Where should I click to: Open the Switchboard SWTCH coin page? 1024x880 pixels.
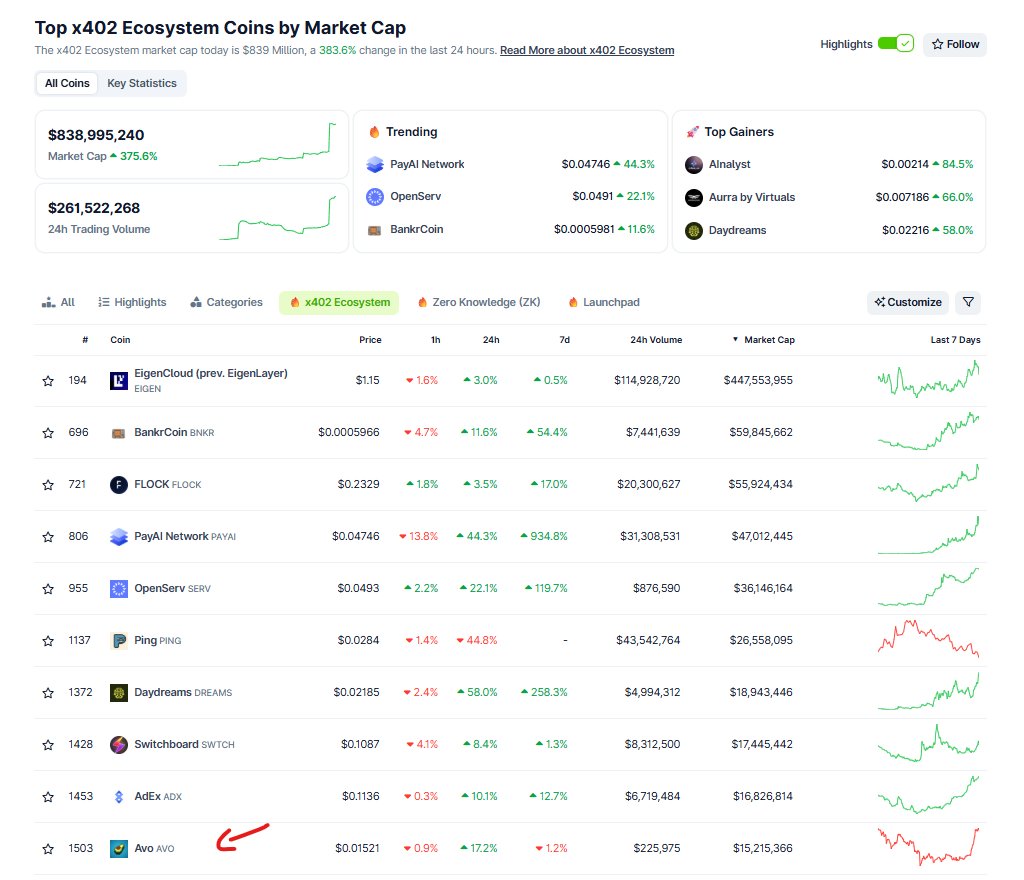[184, 744]
